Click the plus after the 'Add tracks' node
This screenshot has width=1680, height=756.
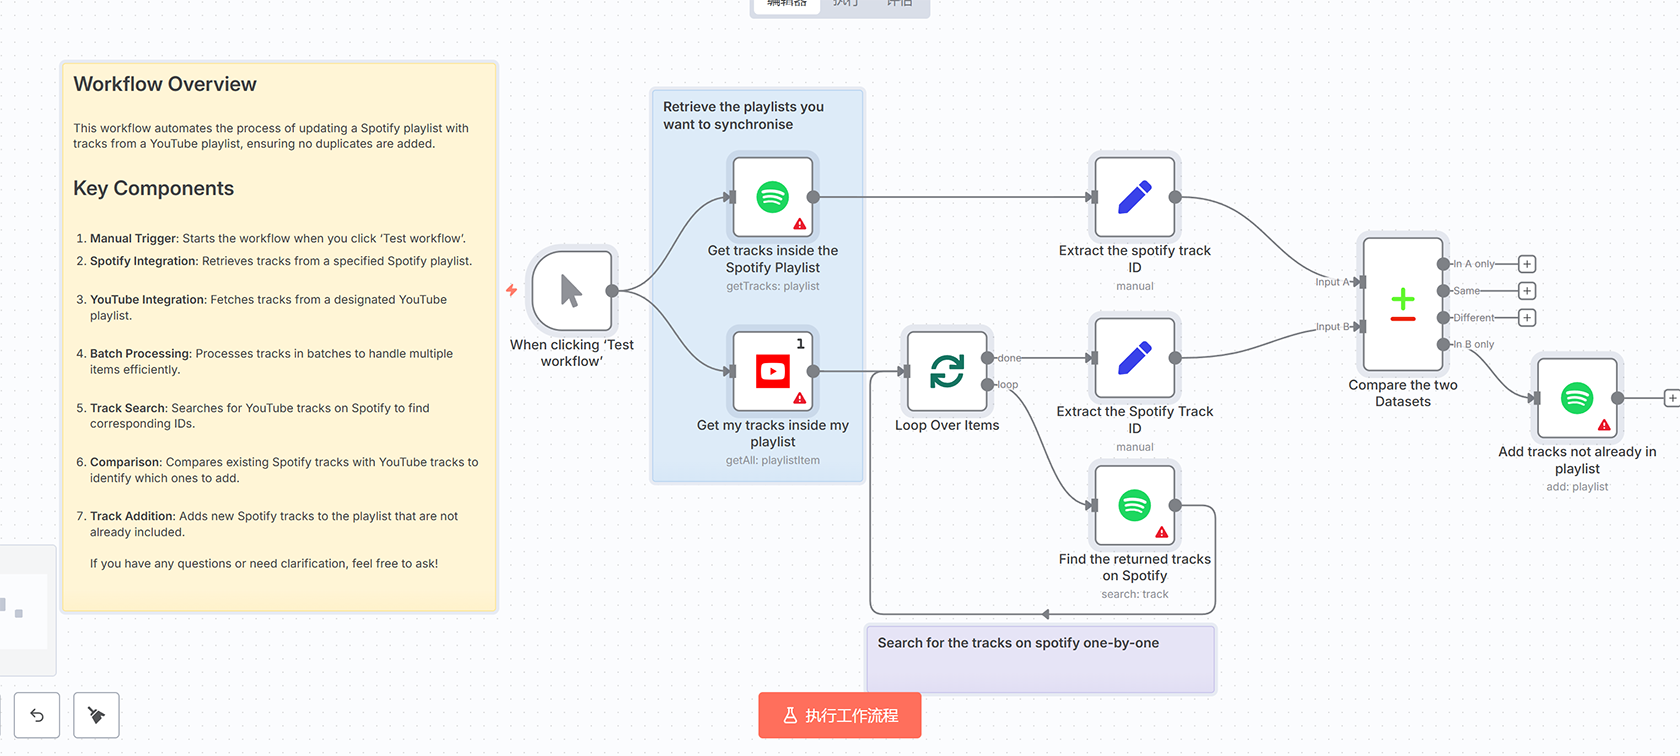[x=1671, y=398]
